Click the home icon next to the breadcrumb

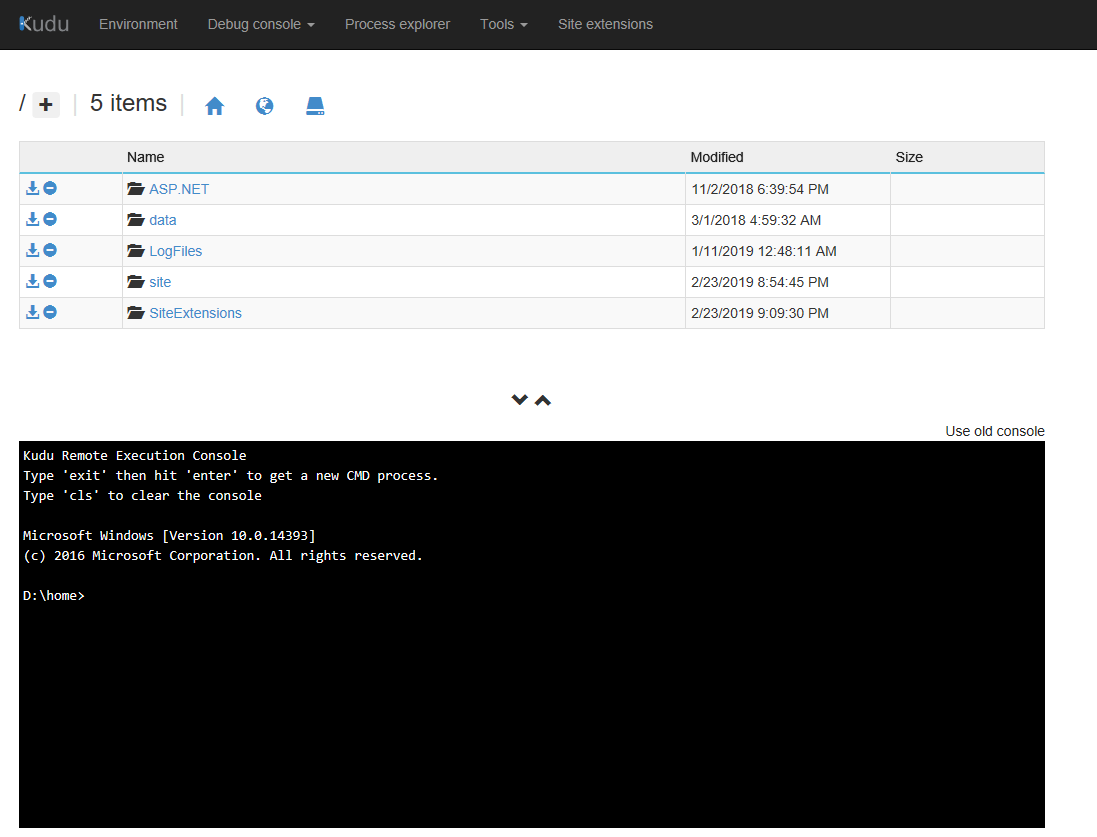click(x=214, y=105)
